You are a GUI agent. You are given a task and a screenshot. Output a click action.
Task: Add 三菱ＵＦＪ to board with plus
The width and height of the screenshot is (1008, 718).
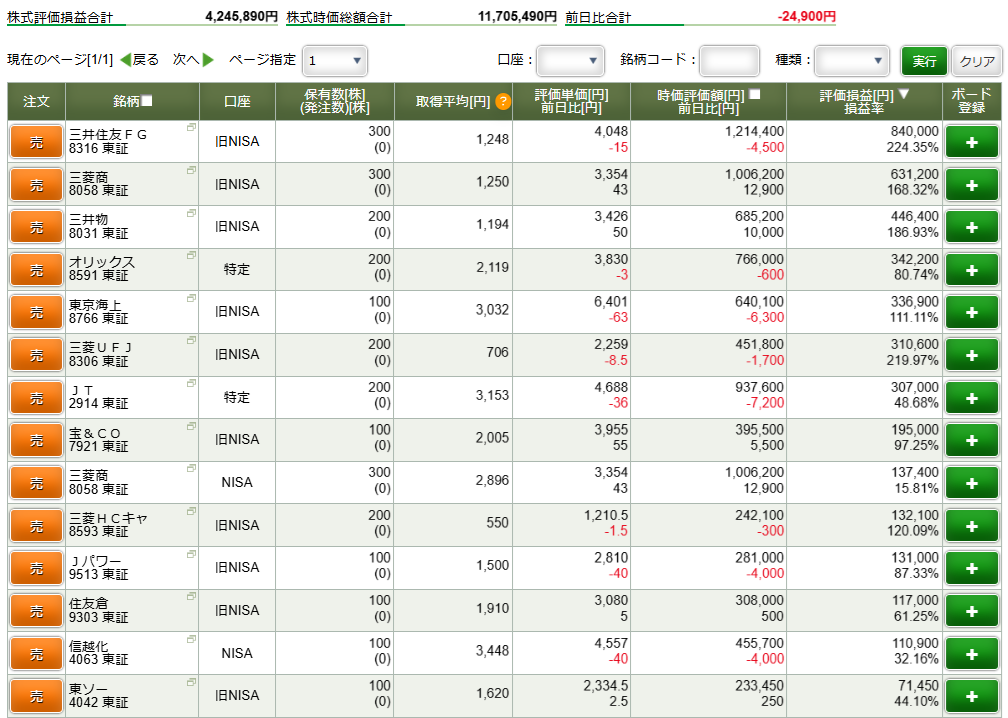point(971,355)
